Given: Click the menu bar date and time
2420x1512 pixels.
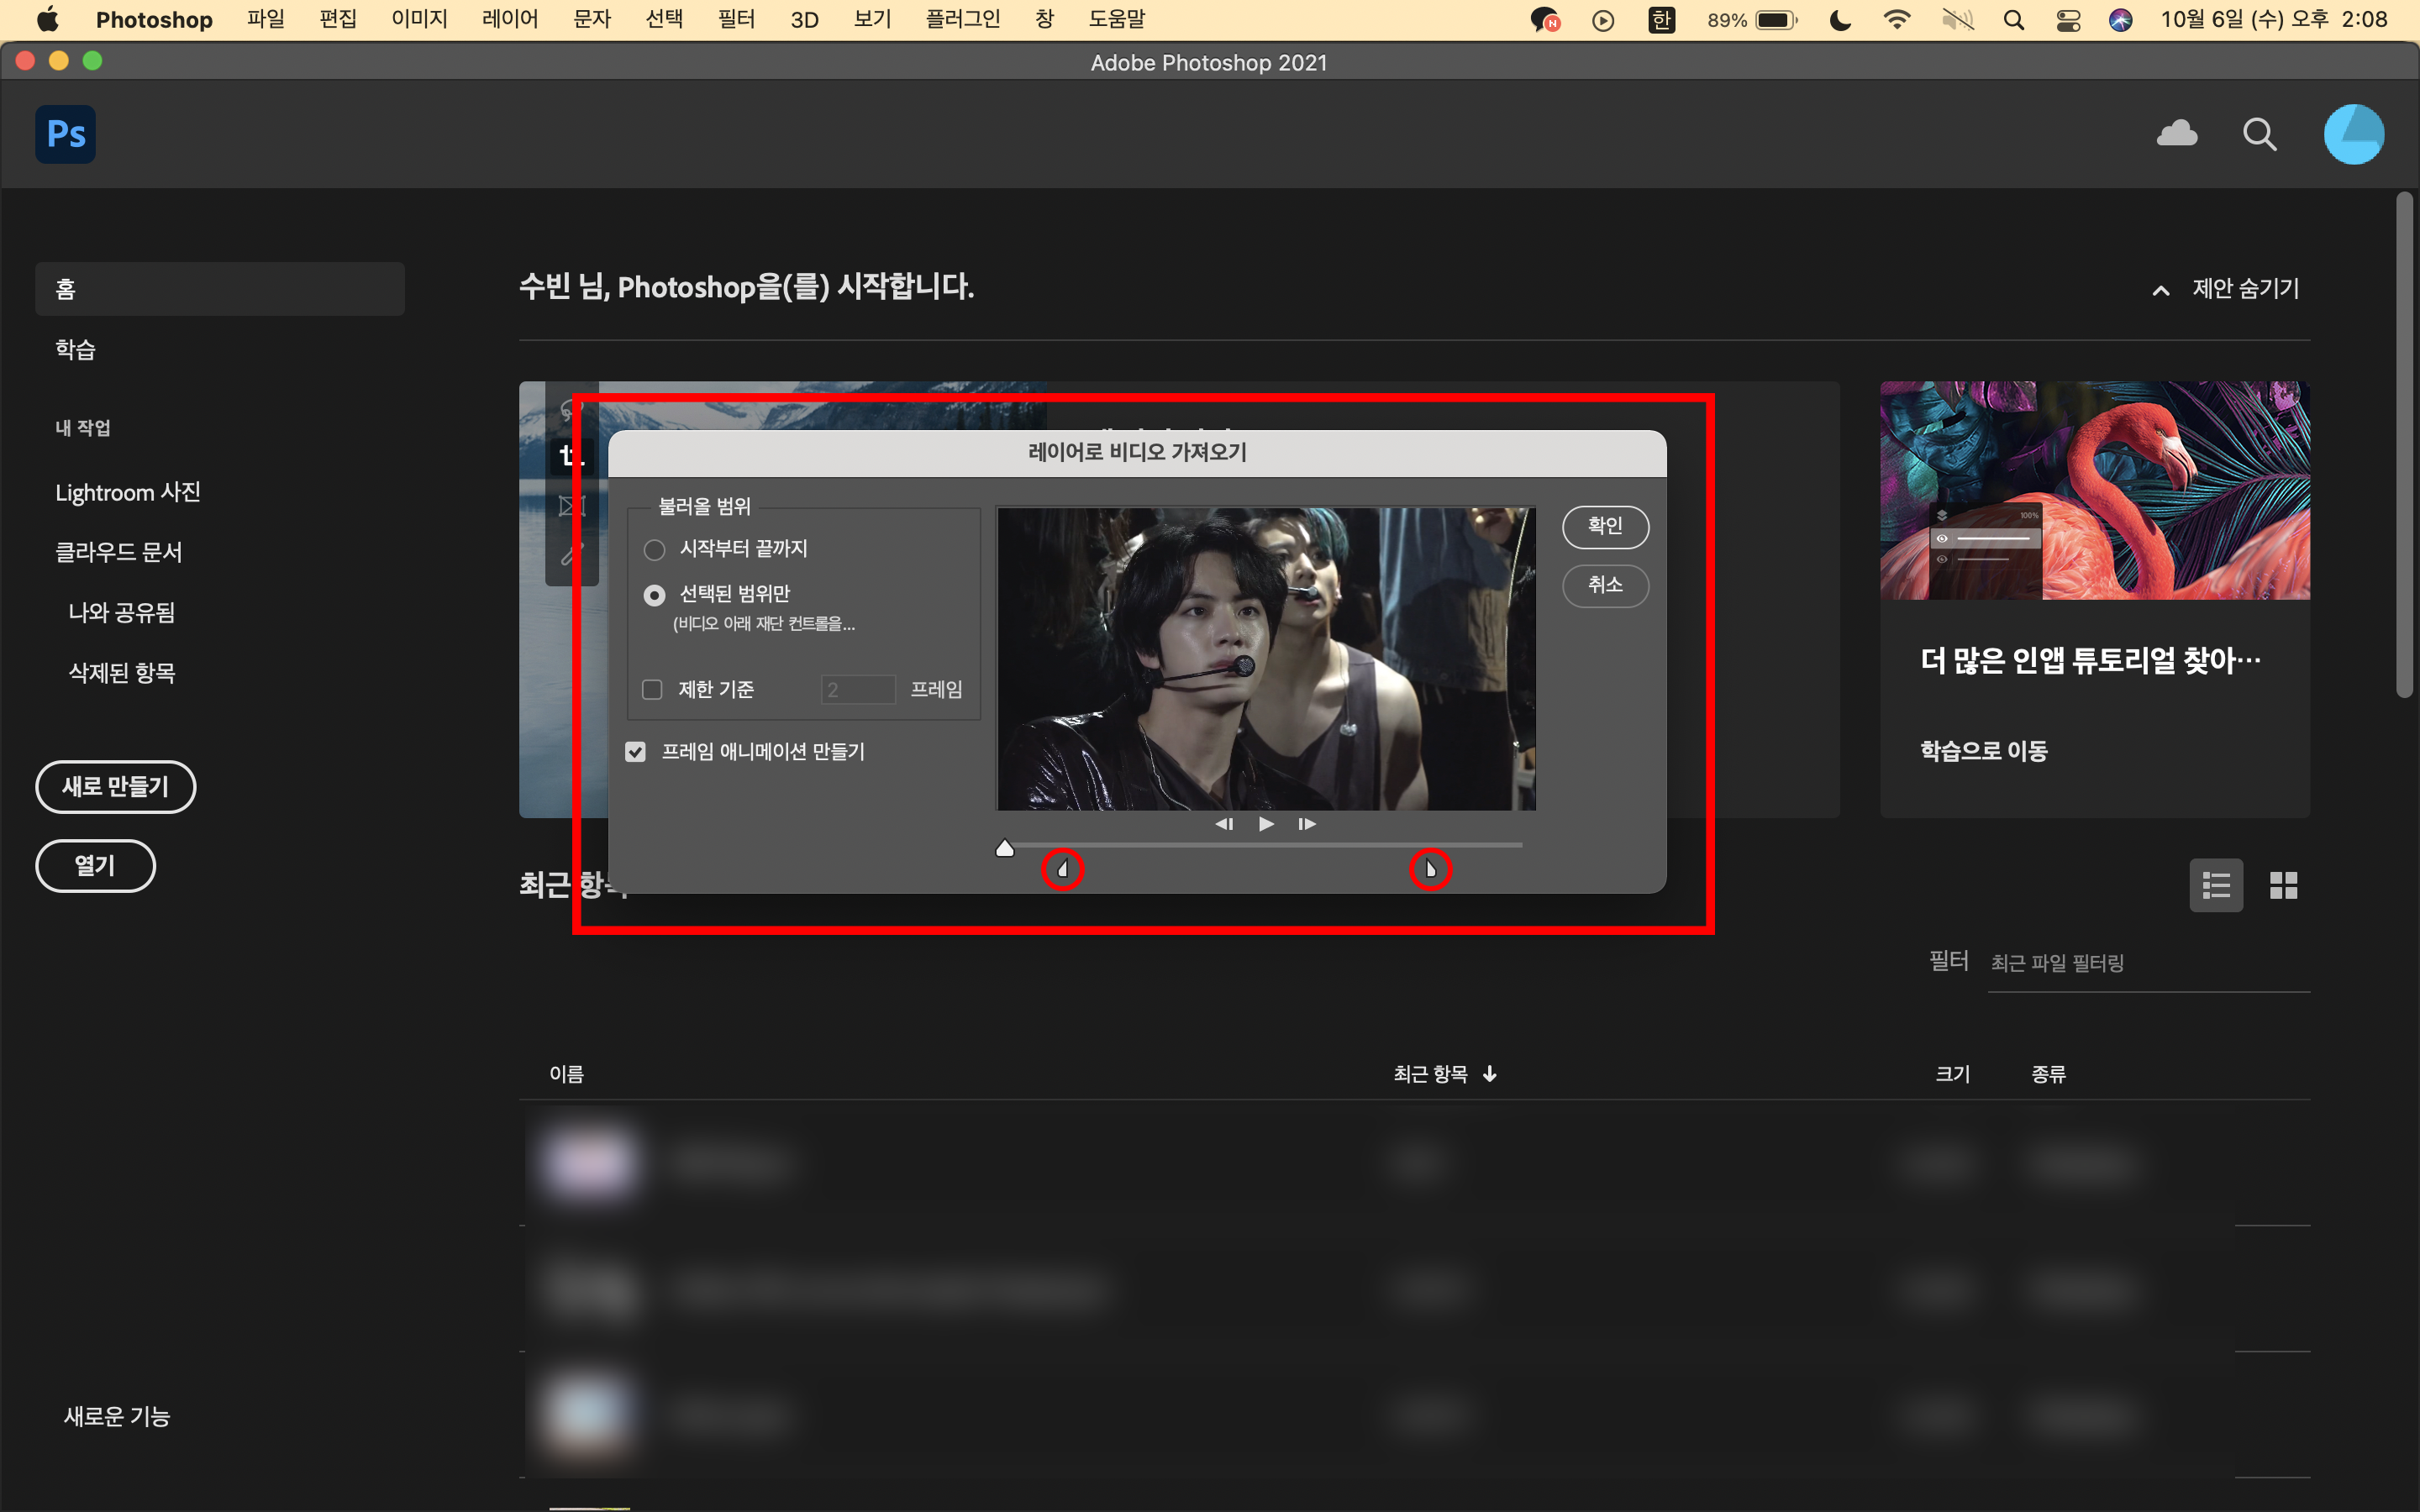Looking at the screenshot, I should tap(2273, 19).
